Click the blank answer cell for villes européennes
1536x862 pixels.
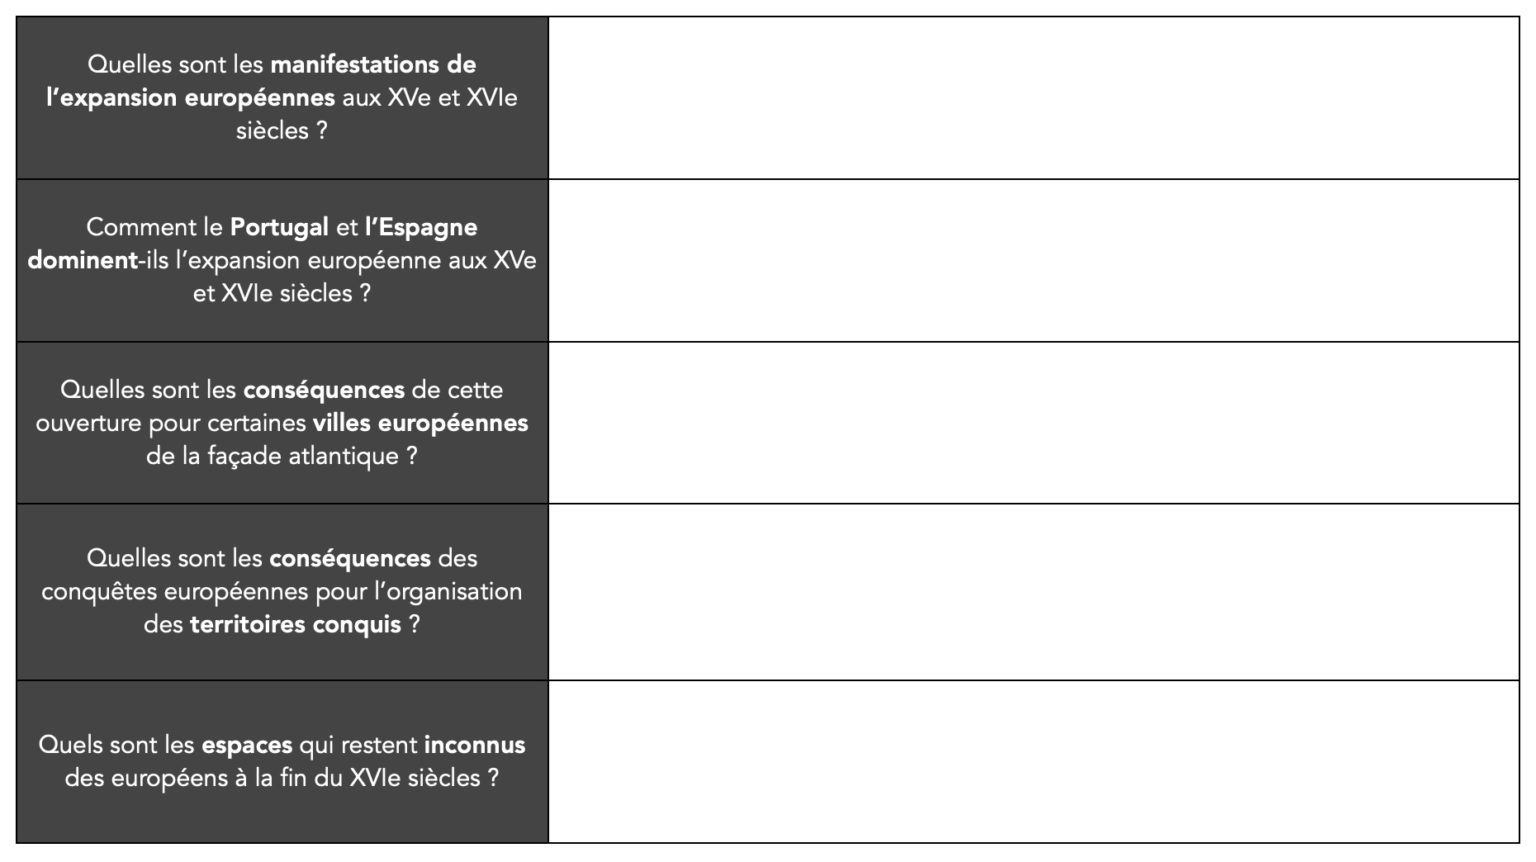coord(1034,423)
